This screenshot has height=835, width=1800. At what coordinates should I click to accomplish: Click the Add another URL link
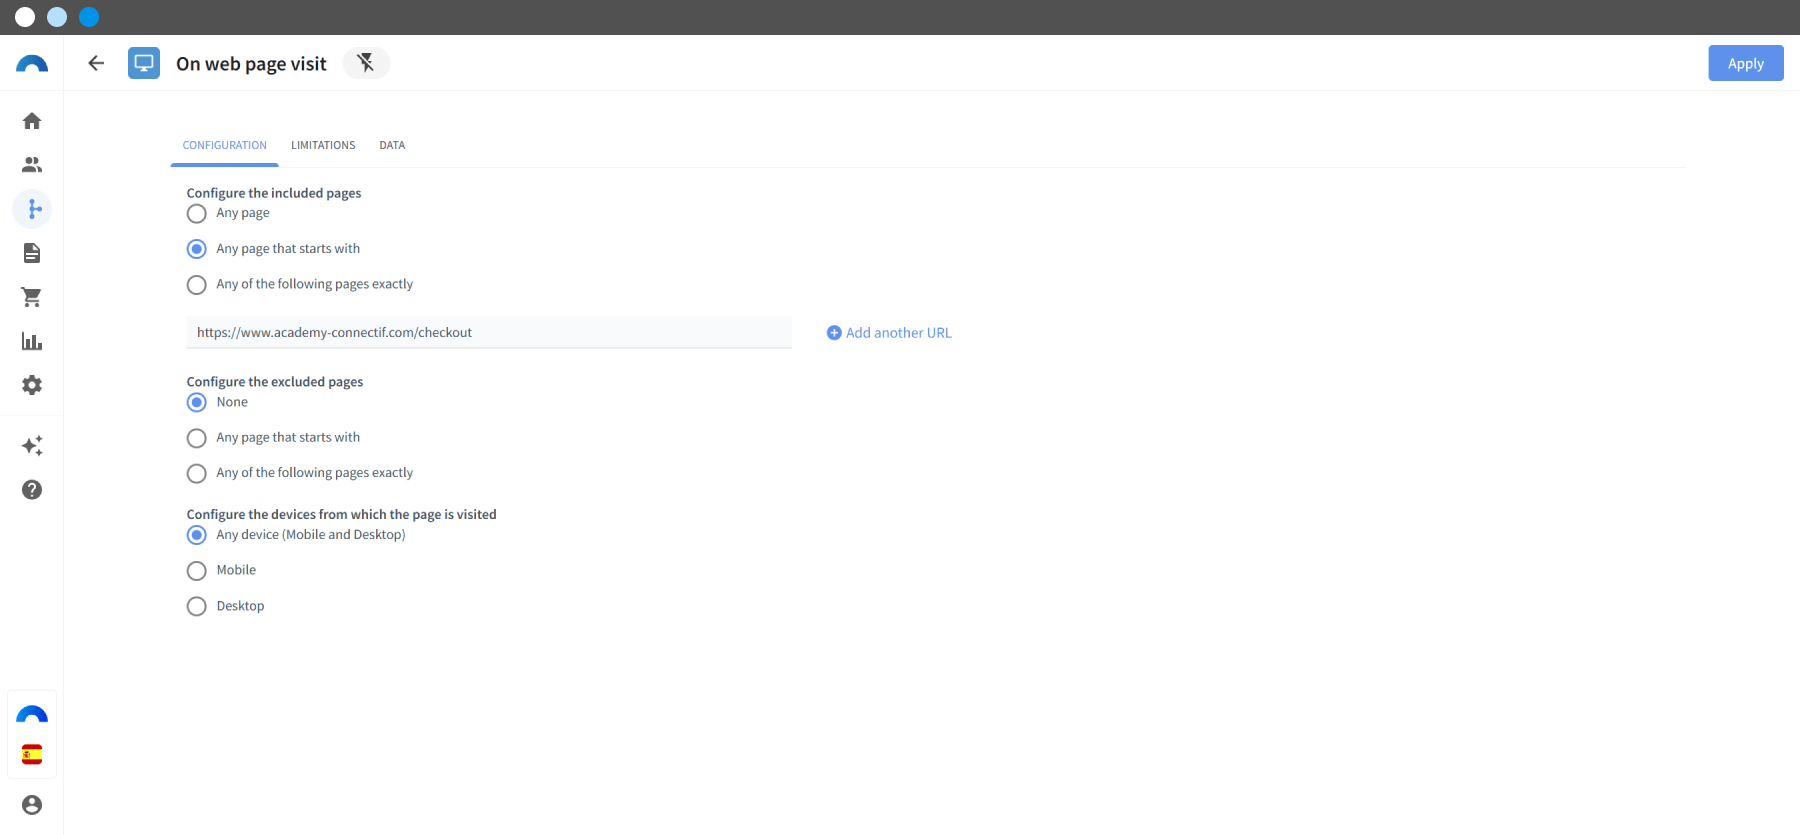(x=889, y=333)
